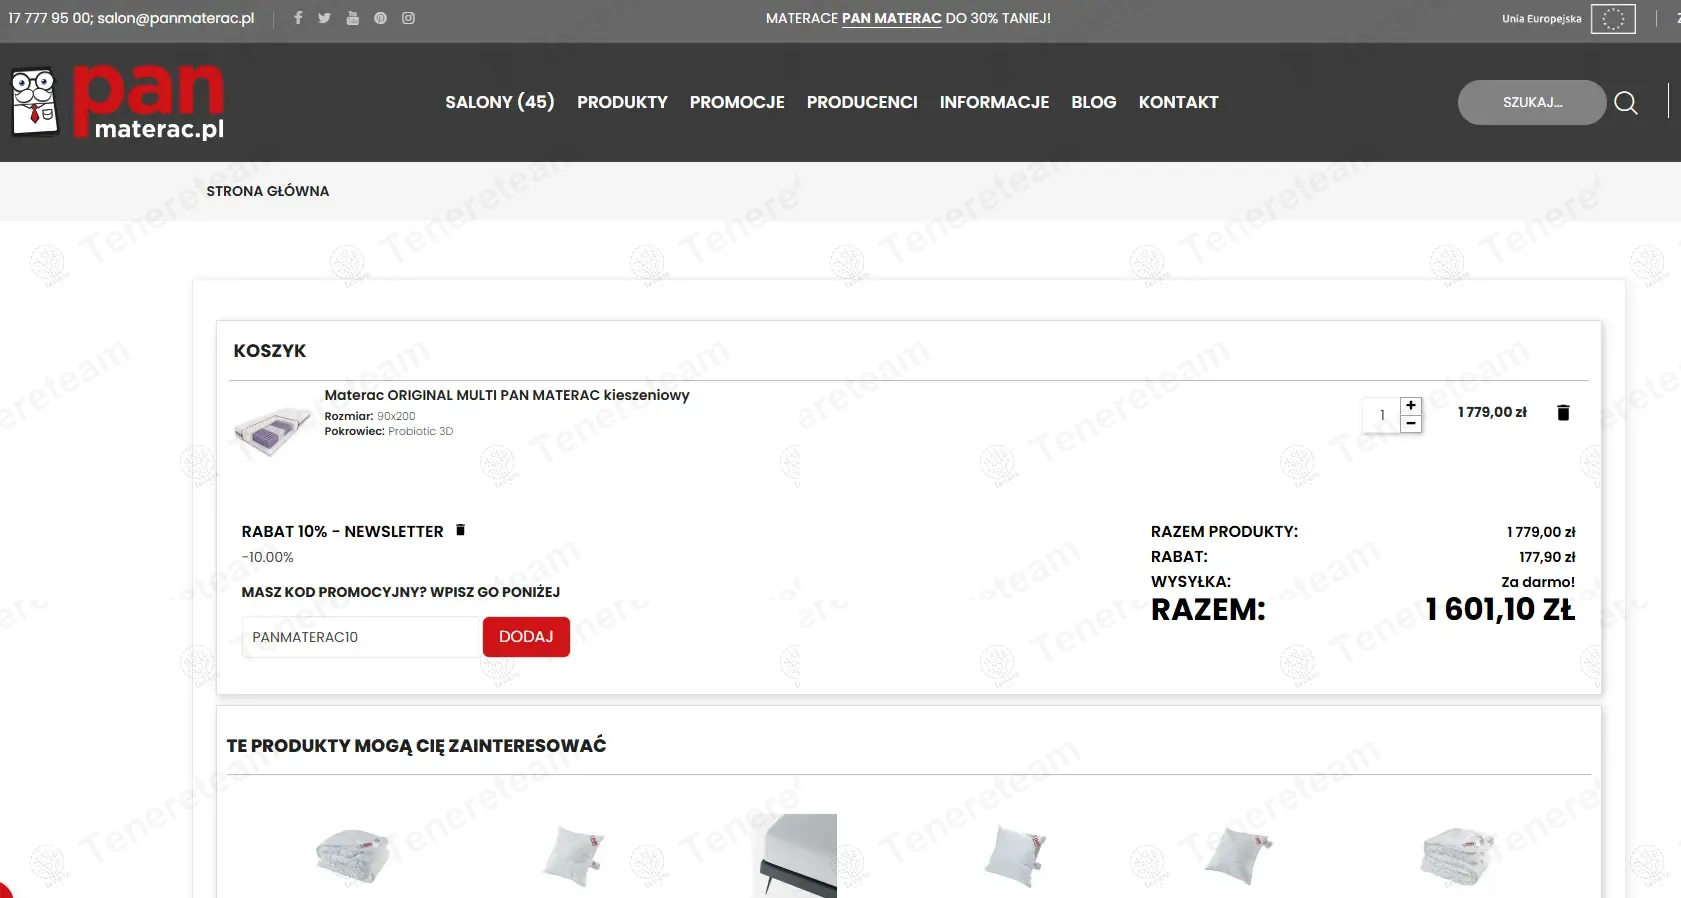Increase mattress quantity with plus button
This screenshot has height=898, width=1681.
1411,405
